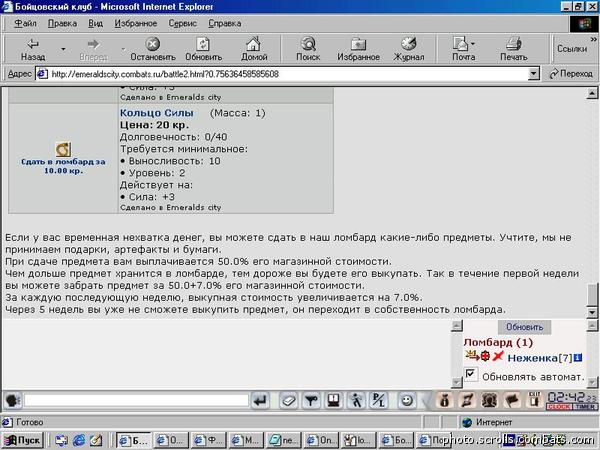This screenshot has width=600, height=450.
Task: Click the Пуск start button
Action: coord(23,440)
